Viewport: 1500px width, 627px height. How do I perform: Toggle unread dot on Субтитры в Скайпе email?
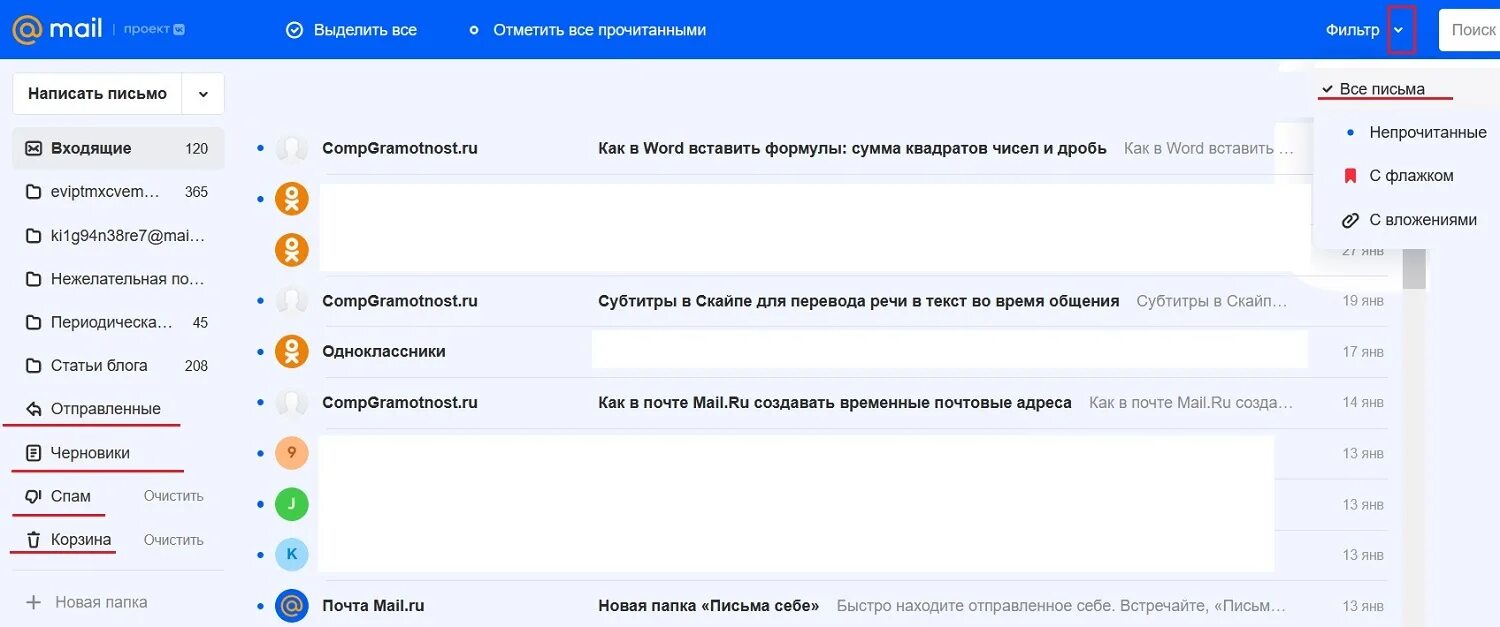click(261, 300)
